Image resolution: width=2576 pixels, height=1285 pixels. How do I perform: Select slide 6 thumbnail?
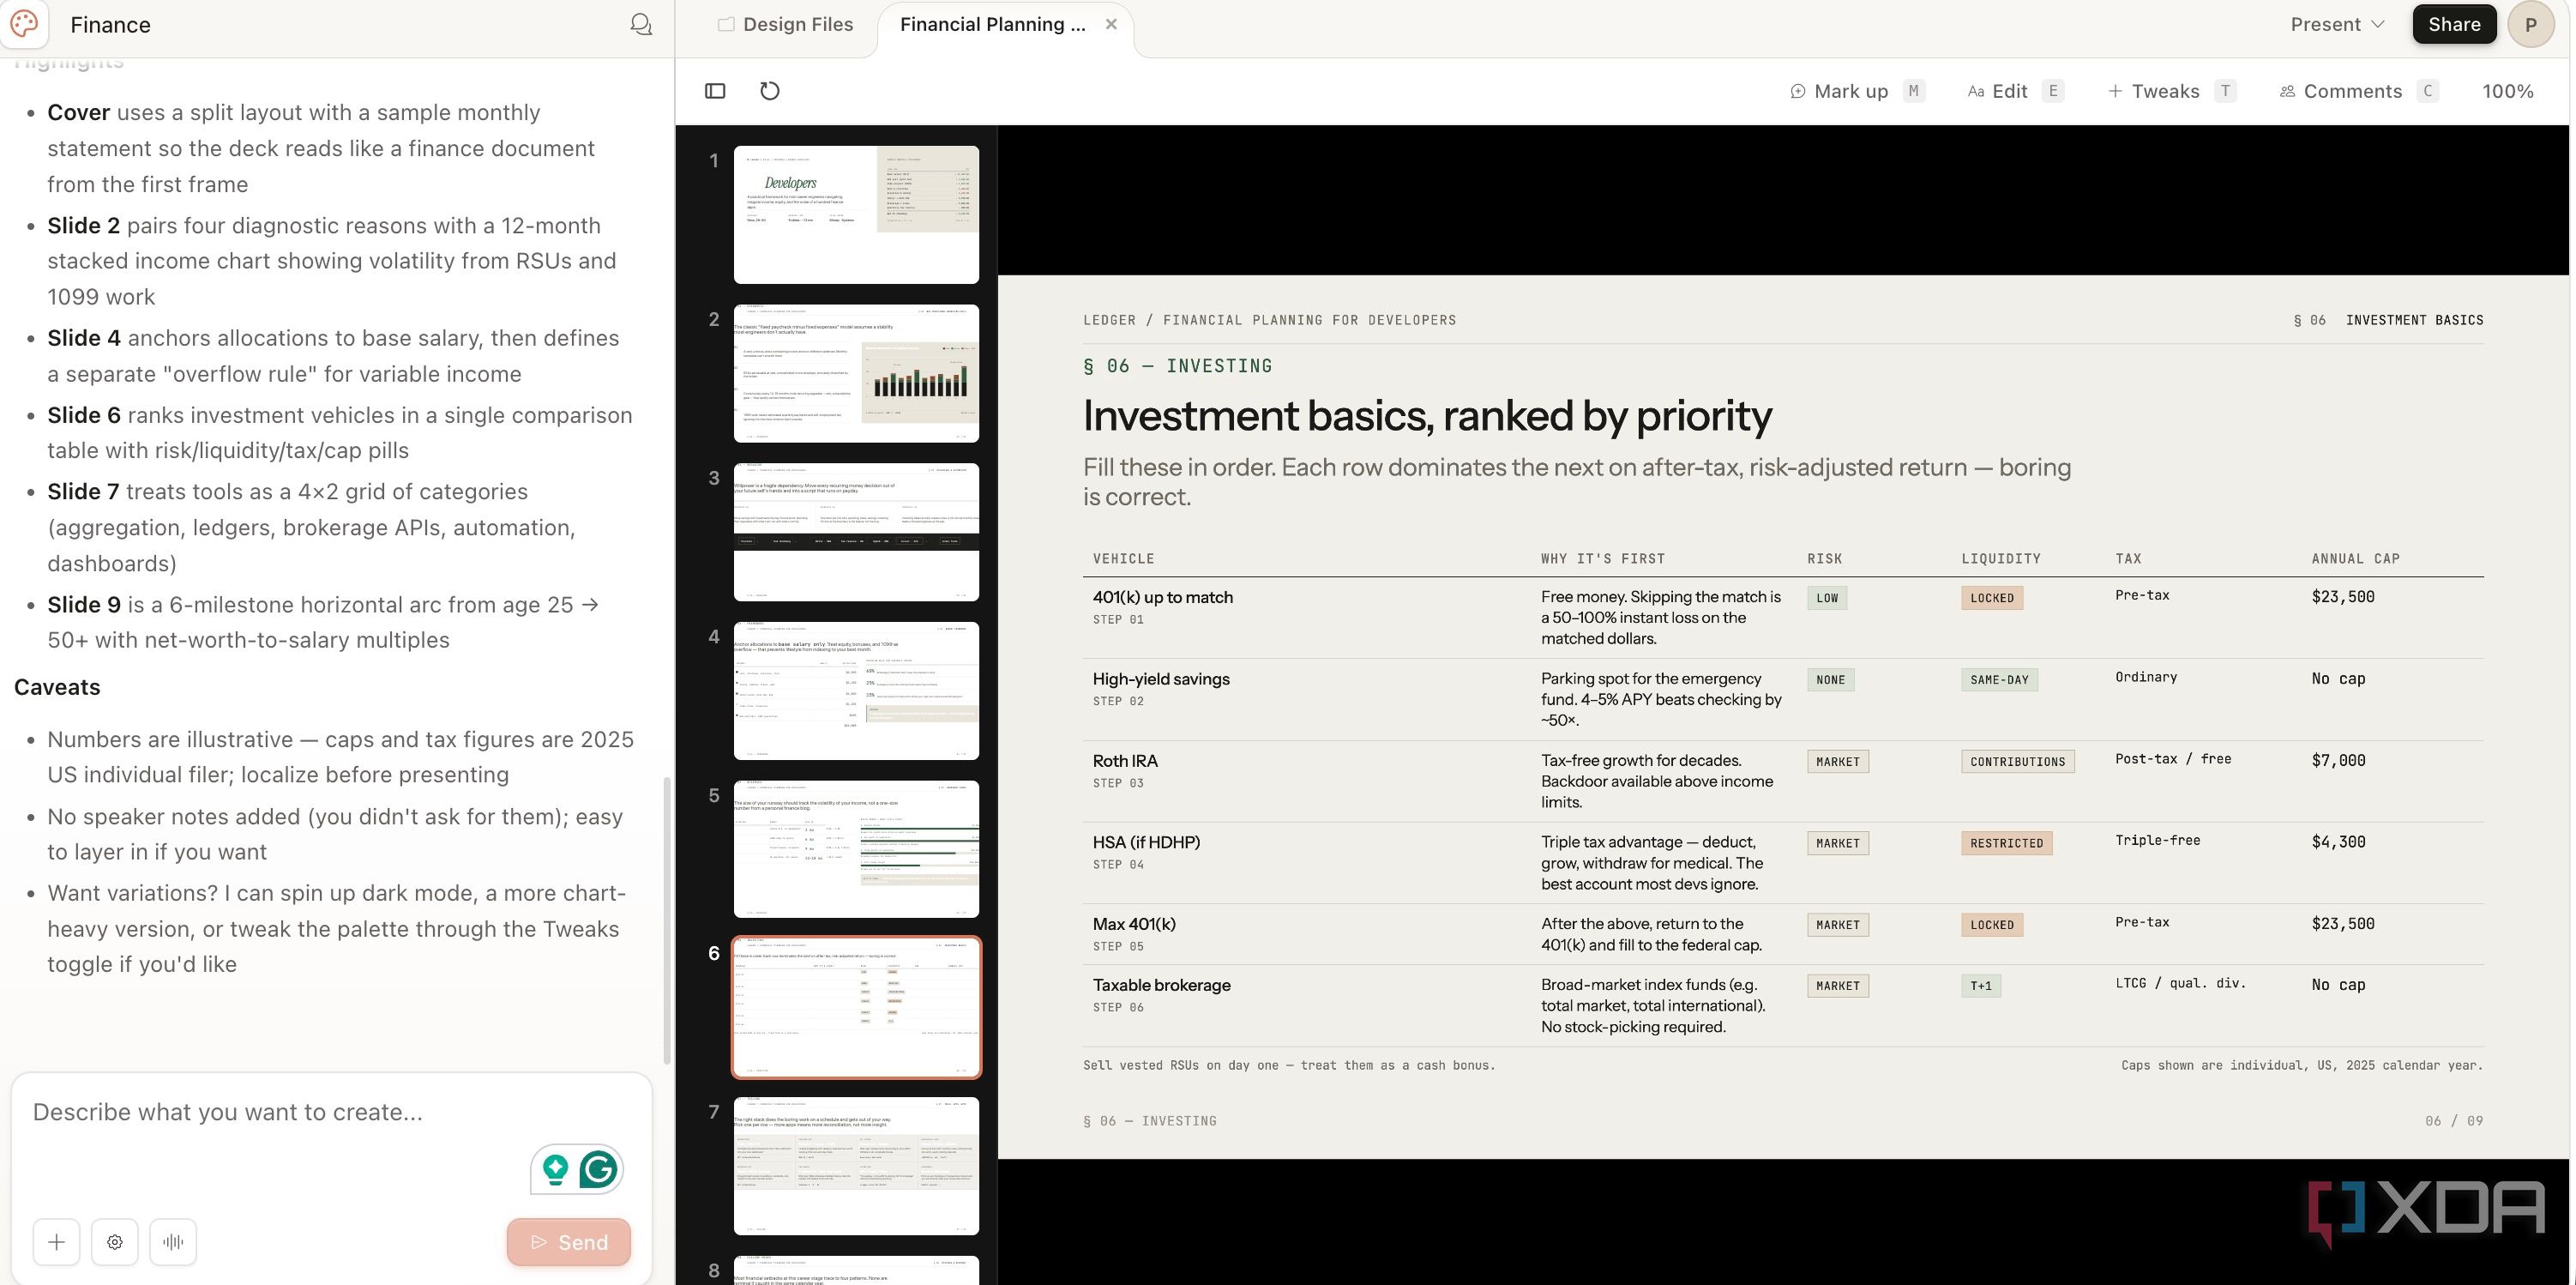point(856,1007)
